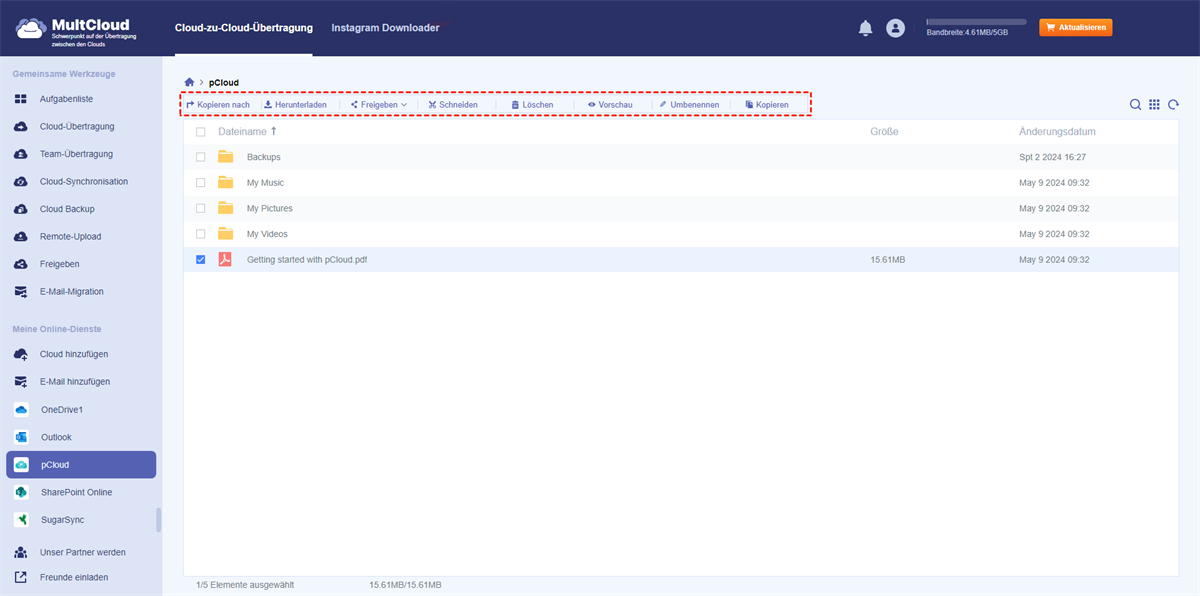Open the My Music folder name

pyautogui.click(x=265, y=183)
